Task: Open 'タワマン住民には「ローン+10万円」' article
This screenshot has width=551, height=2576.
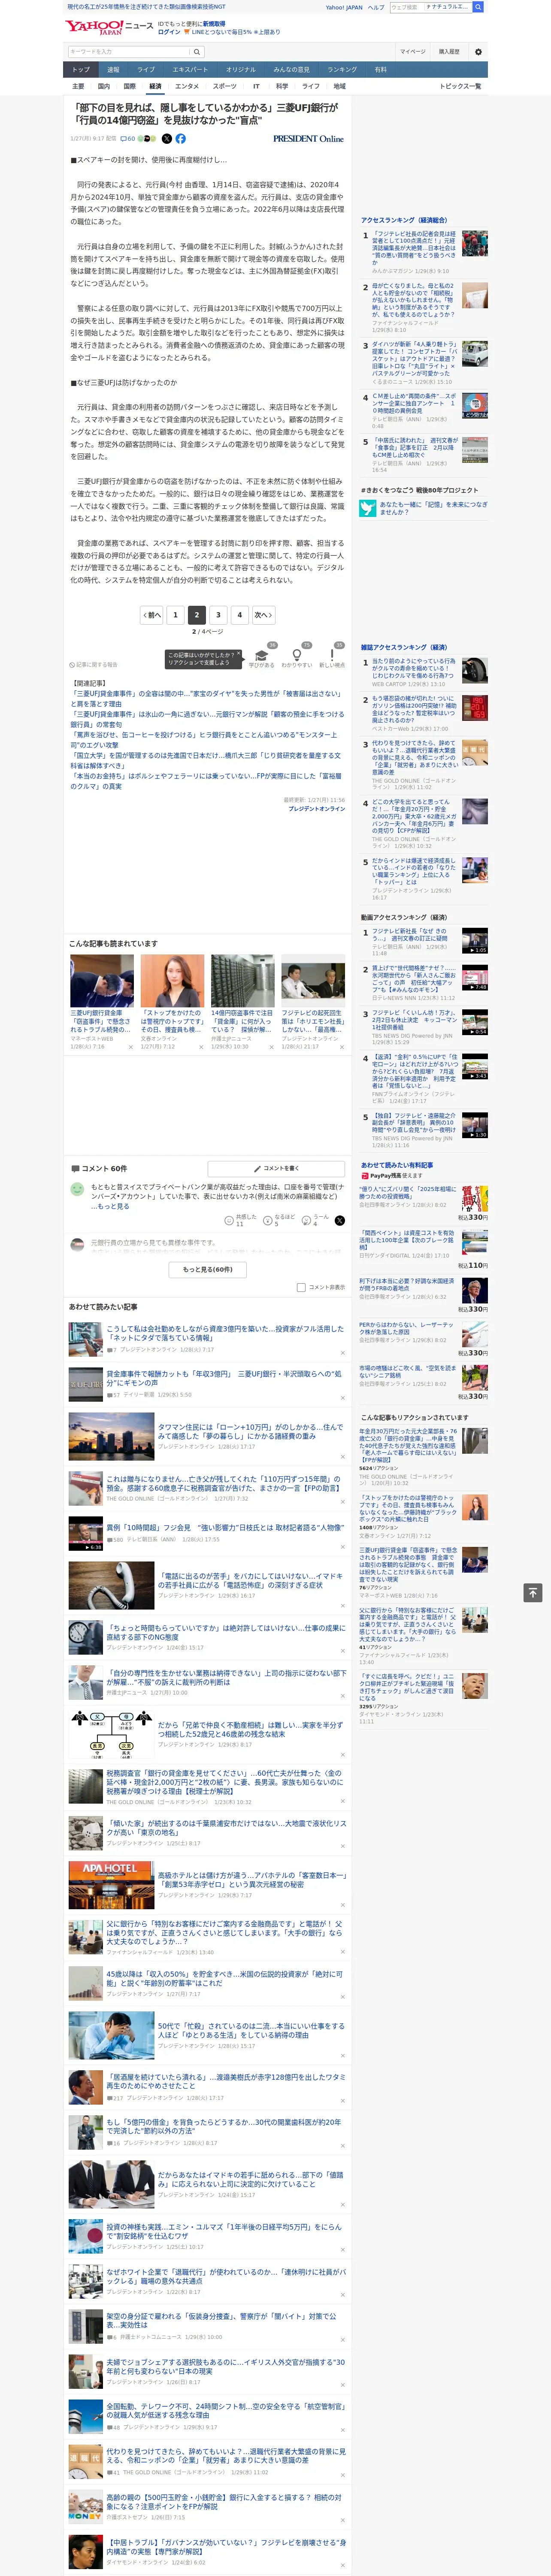Action: click(250, 1431)
